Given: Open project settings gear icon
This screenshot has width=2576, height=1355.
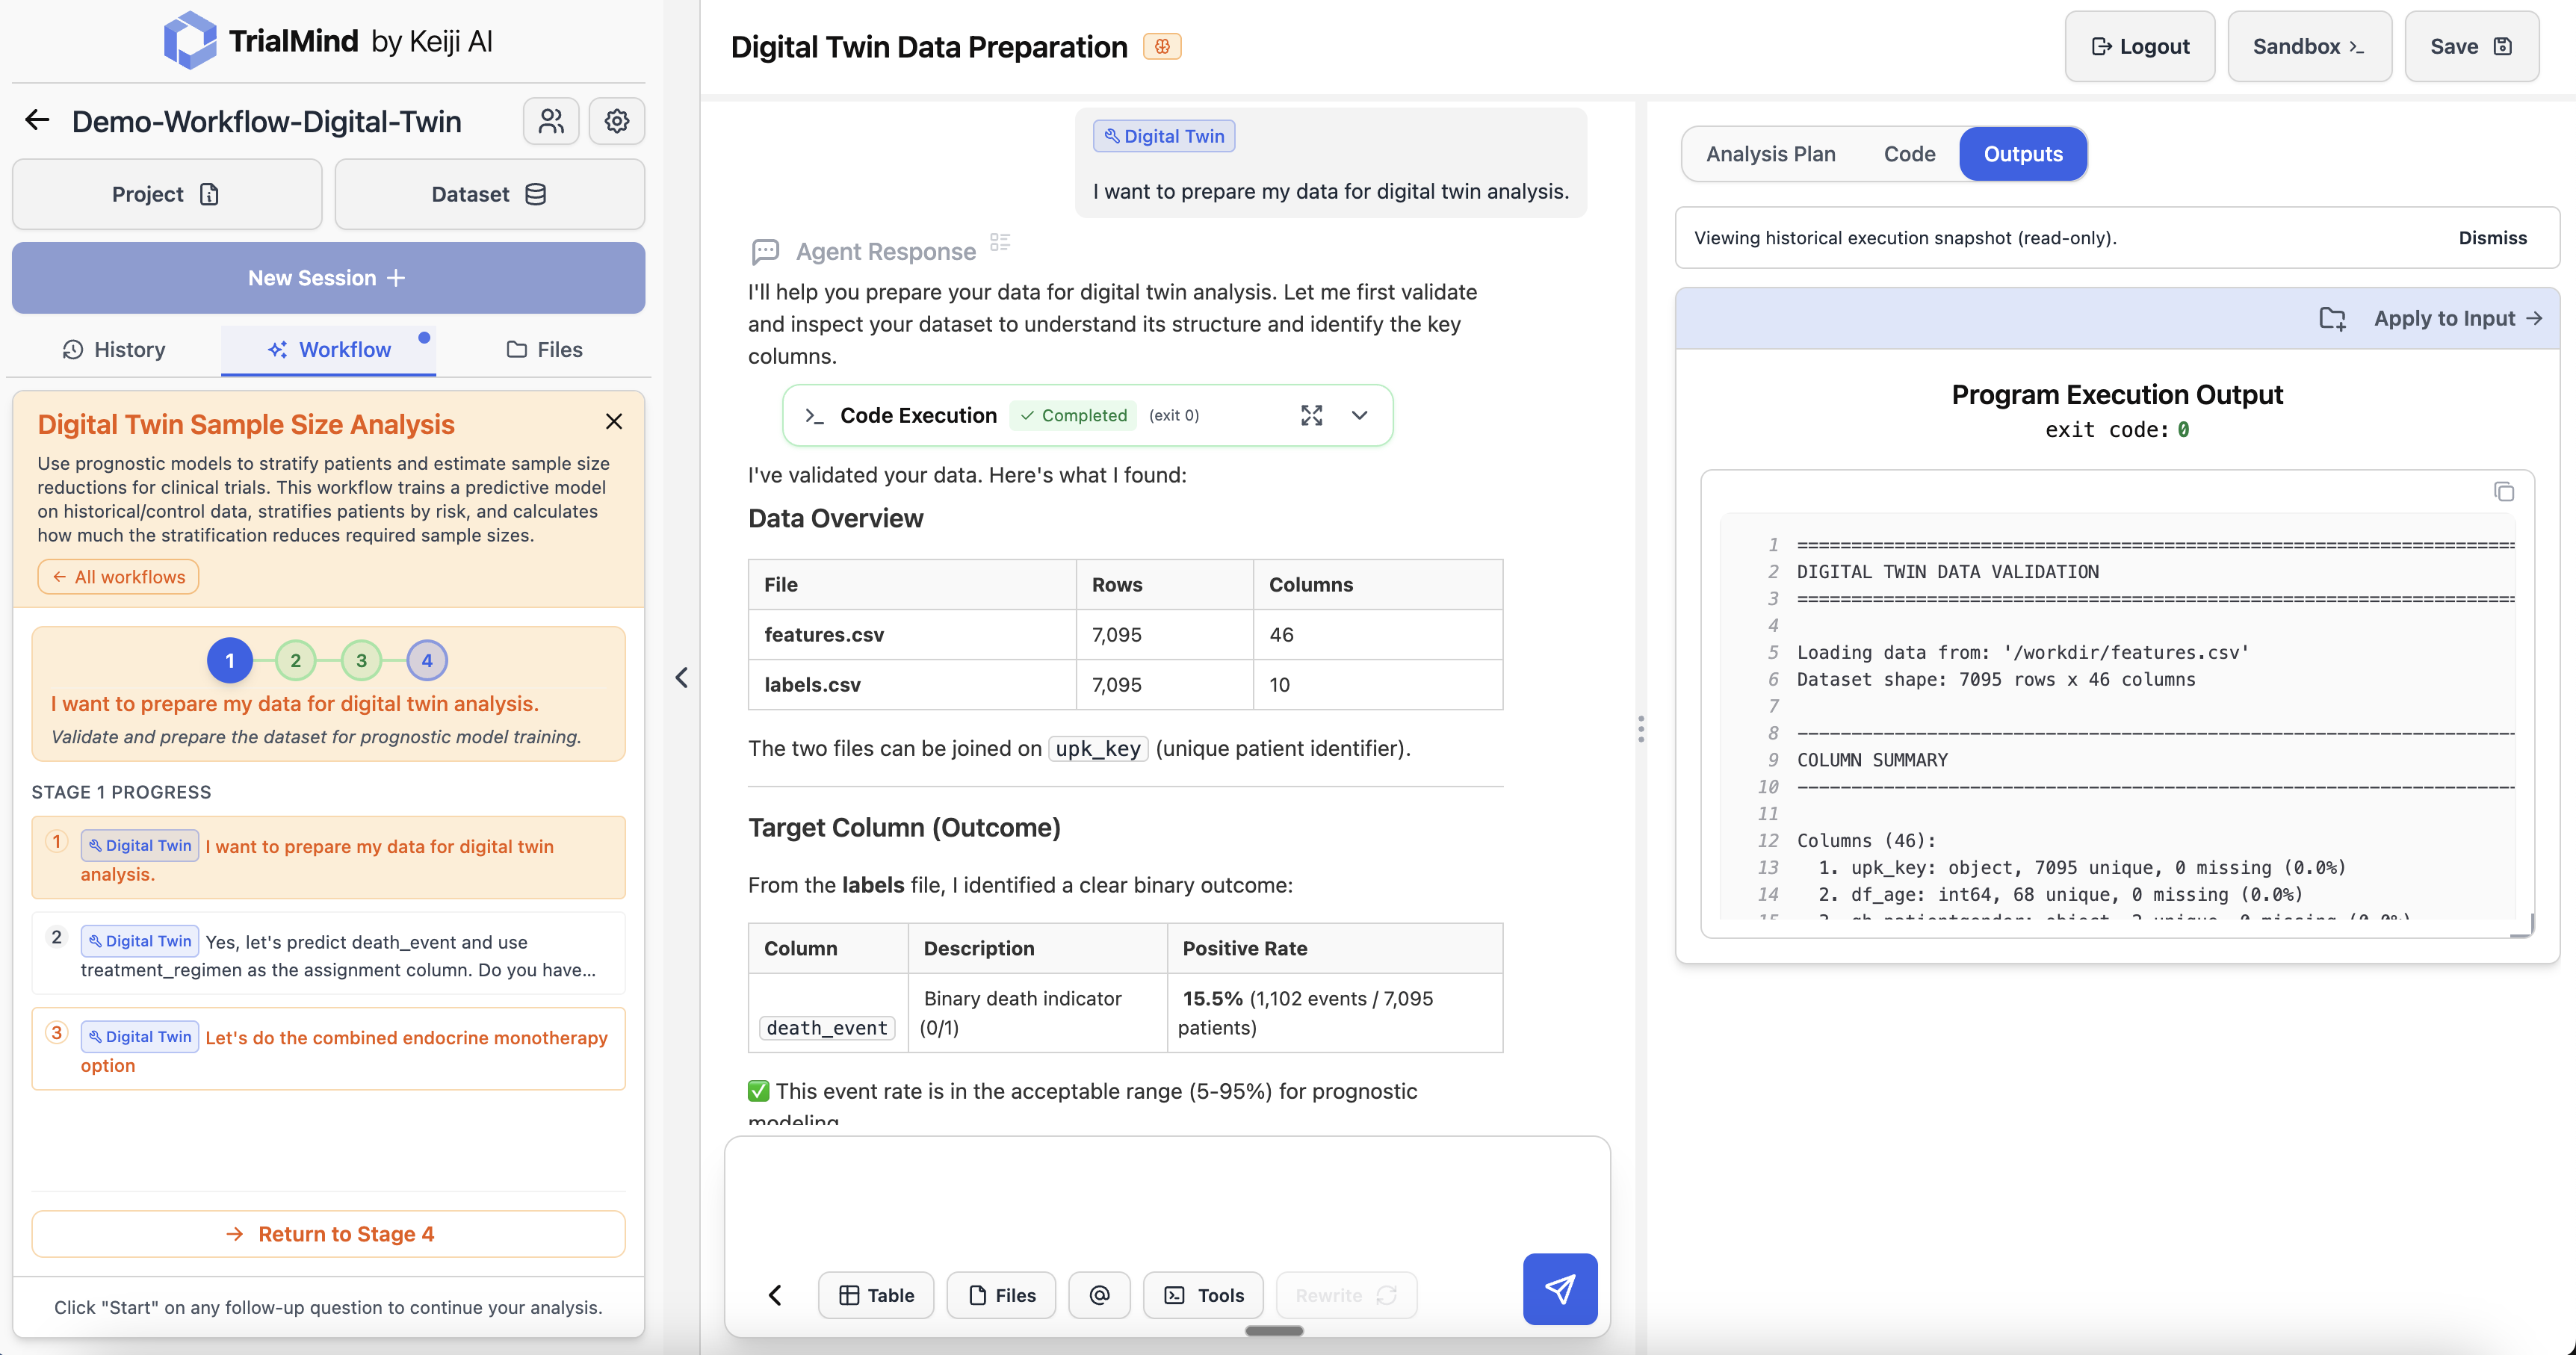Looking at the screenshot, I should coord(617,121).
